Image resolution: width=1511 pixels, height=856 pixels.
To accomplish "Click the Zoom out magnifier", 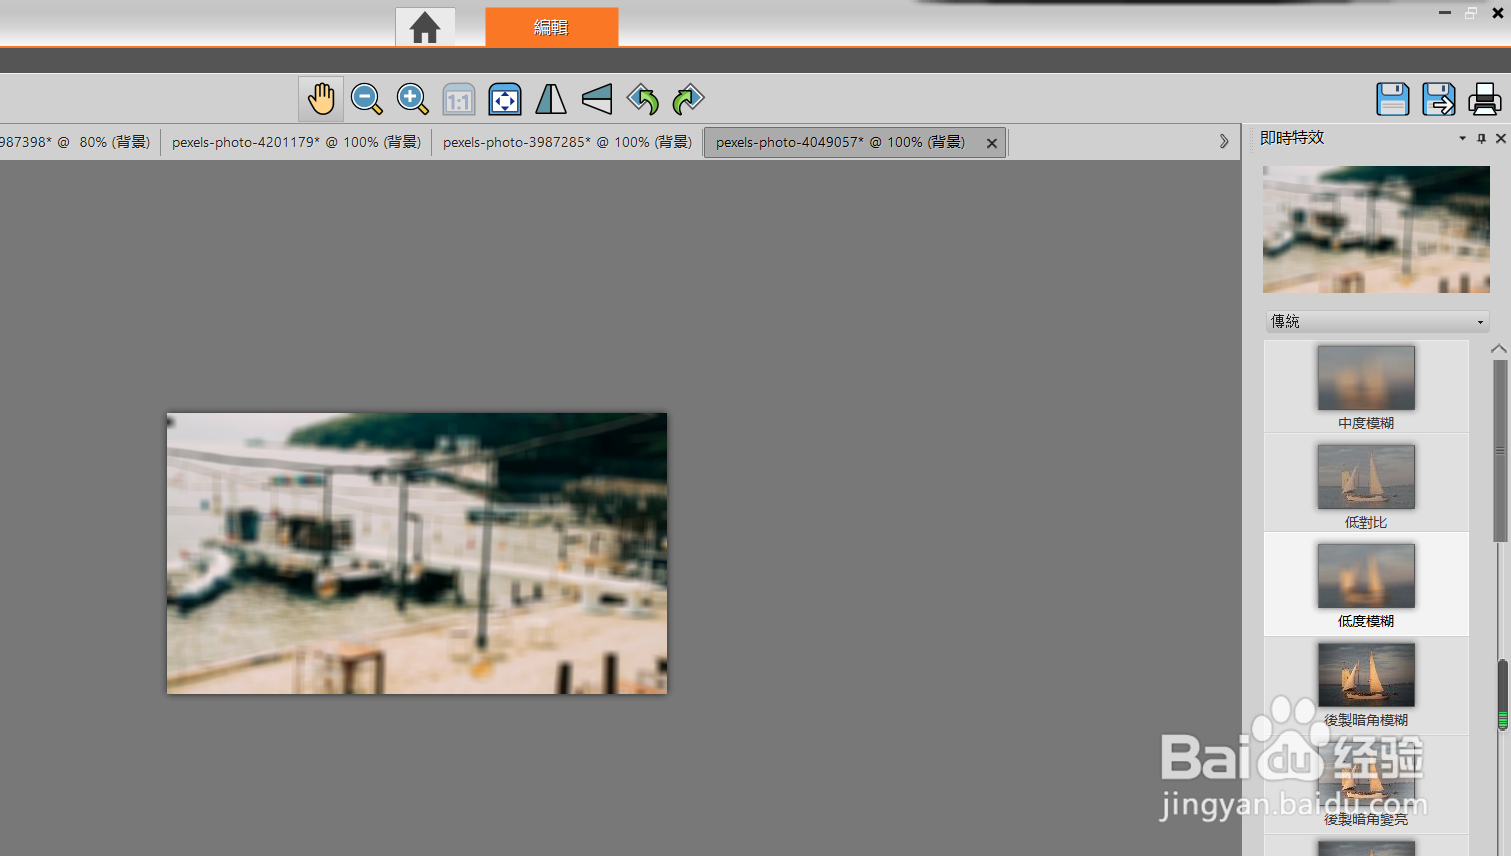I will click(367, 99).
